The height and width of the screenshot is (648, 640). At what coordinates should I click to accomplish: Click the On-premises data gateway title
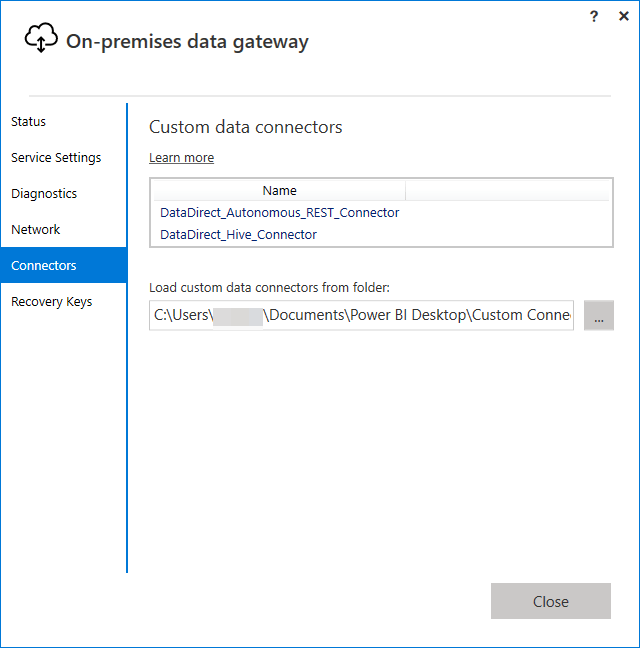[x=187, y=41]
